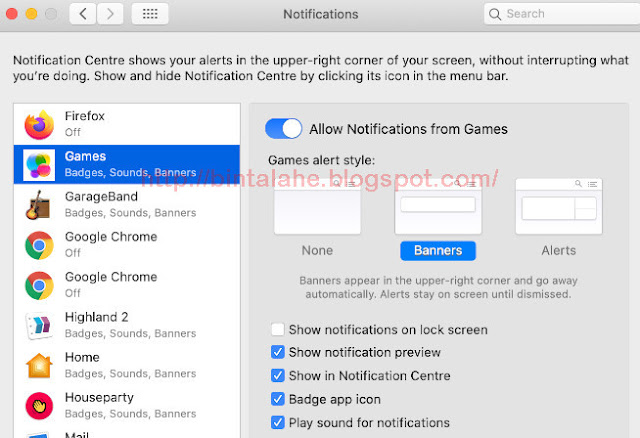640x438 pixels.
Task: Select Games row in app list
Action: point(127,165)
